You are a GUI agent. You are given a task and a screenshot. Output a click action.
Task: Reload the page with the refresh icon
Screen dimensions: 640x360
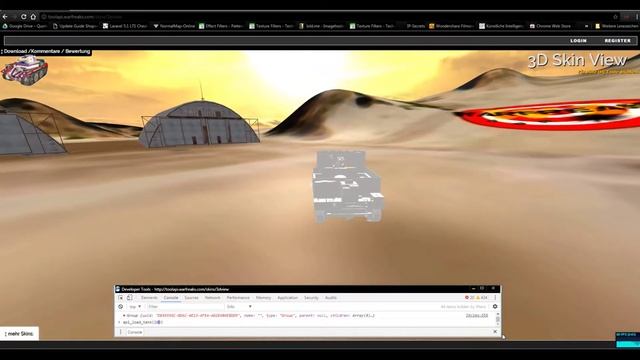24,17
